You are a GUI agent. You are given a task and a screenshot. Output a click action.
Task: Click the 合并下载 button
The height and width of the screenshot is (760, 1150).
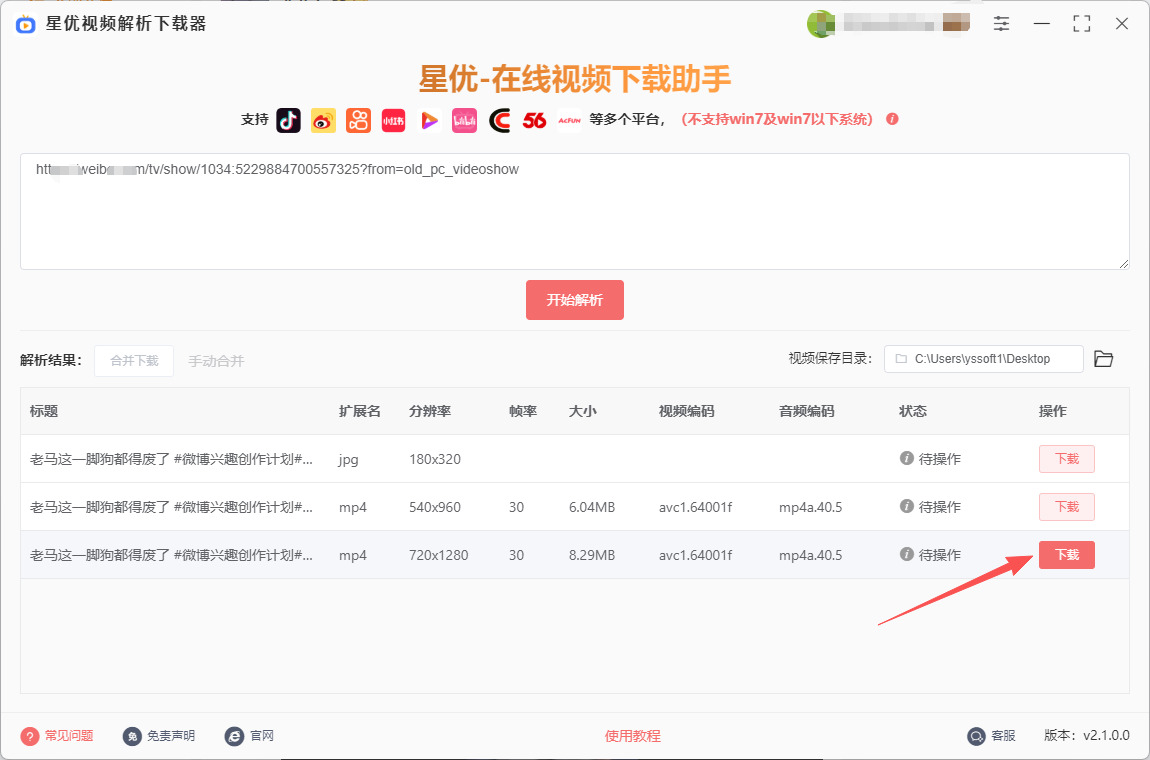[x=134, y=361]
